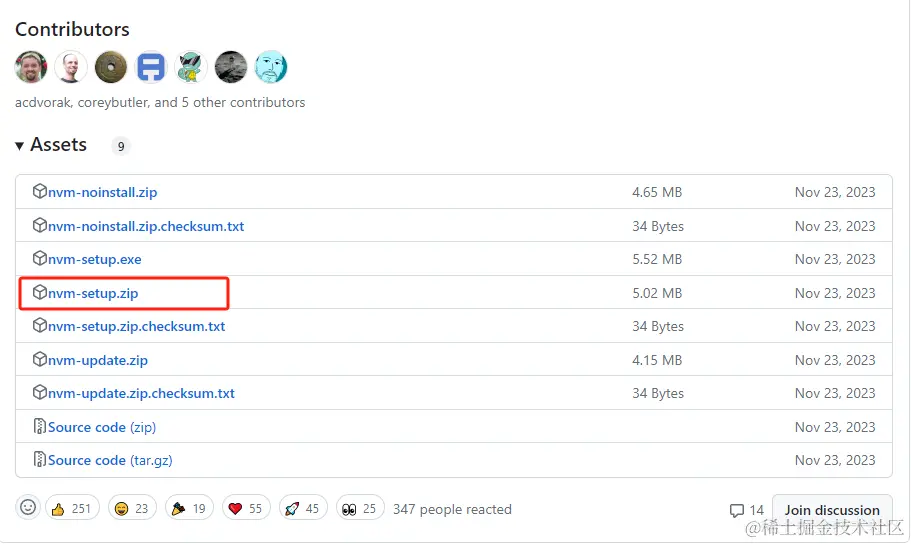911x544 pixels.
Task: Download nvm-noinstall.zip
Action: [x=102, y=192]
